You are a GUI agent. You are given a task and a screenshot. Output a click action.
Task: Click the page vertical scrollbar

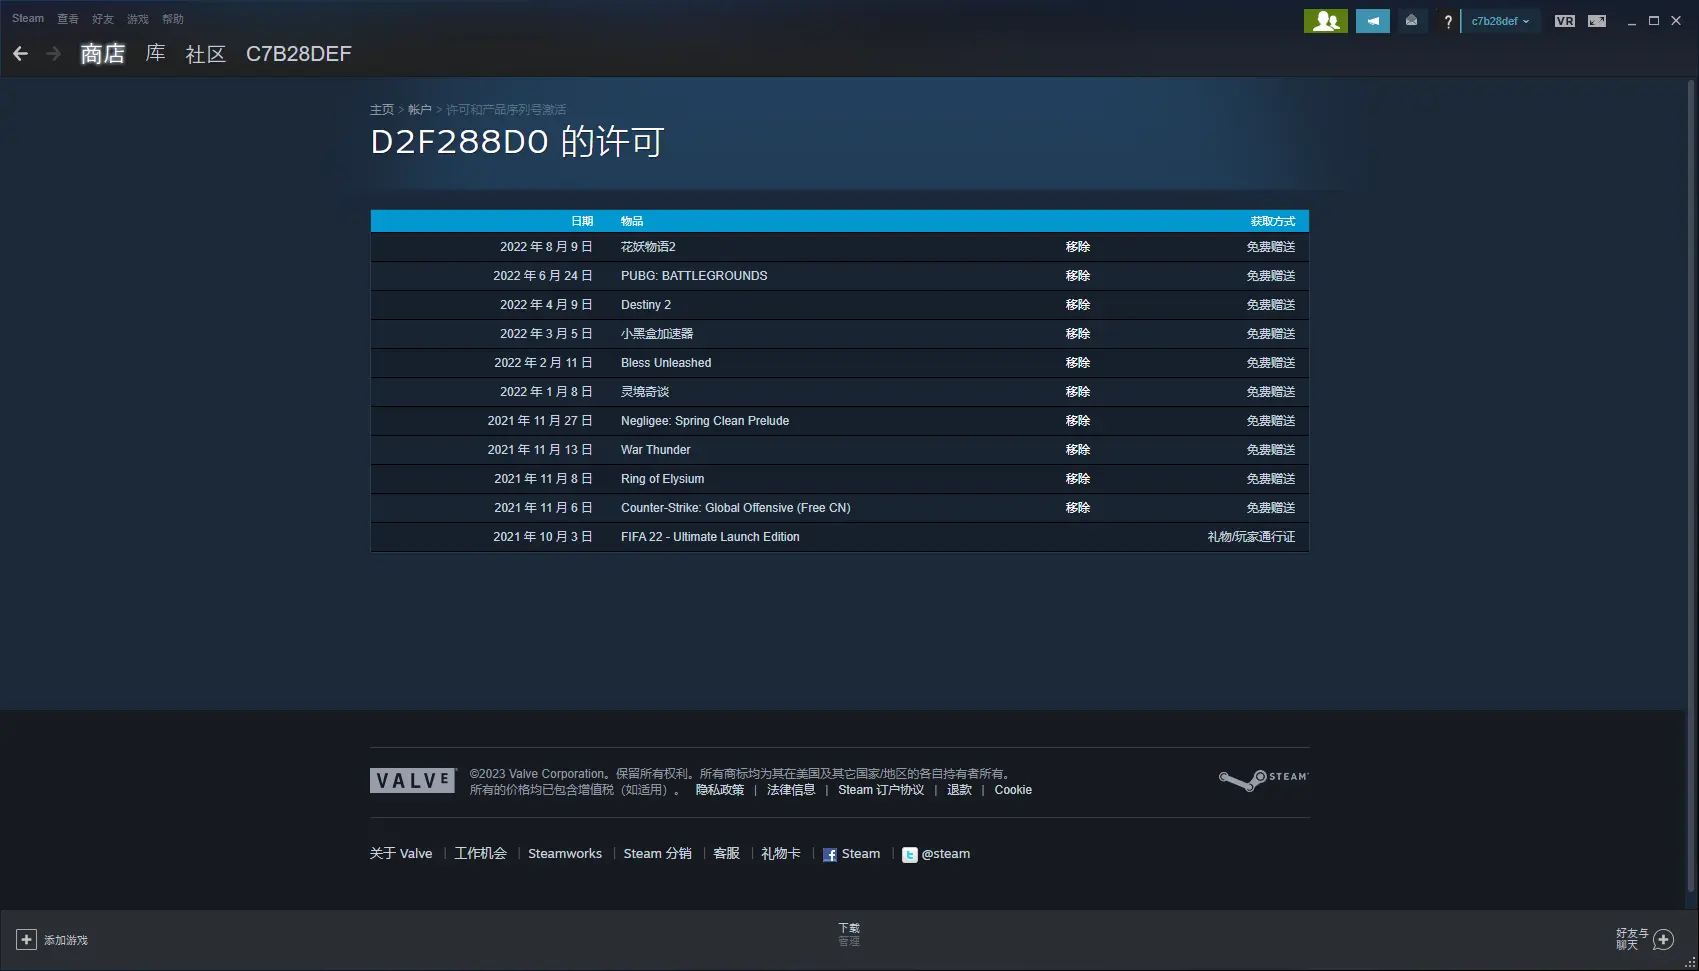pyautogui.click(x=1692, y=485)
